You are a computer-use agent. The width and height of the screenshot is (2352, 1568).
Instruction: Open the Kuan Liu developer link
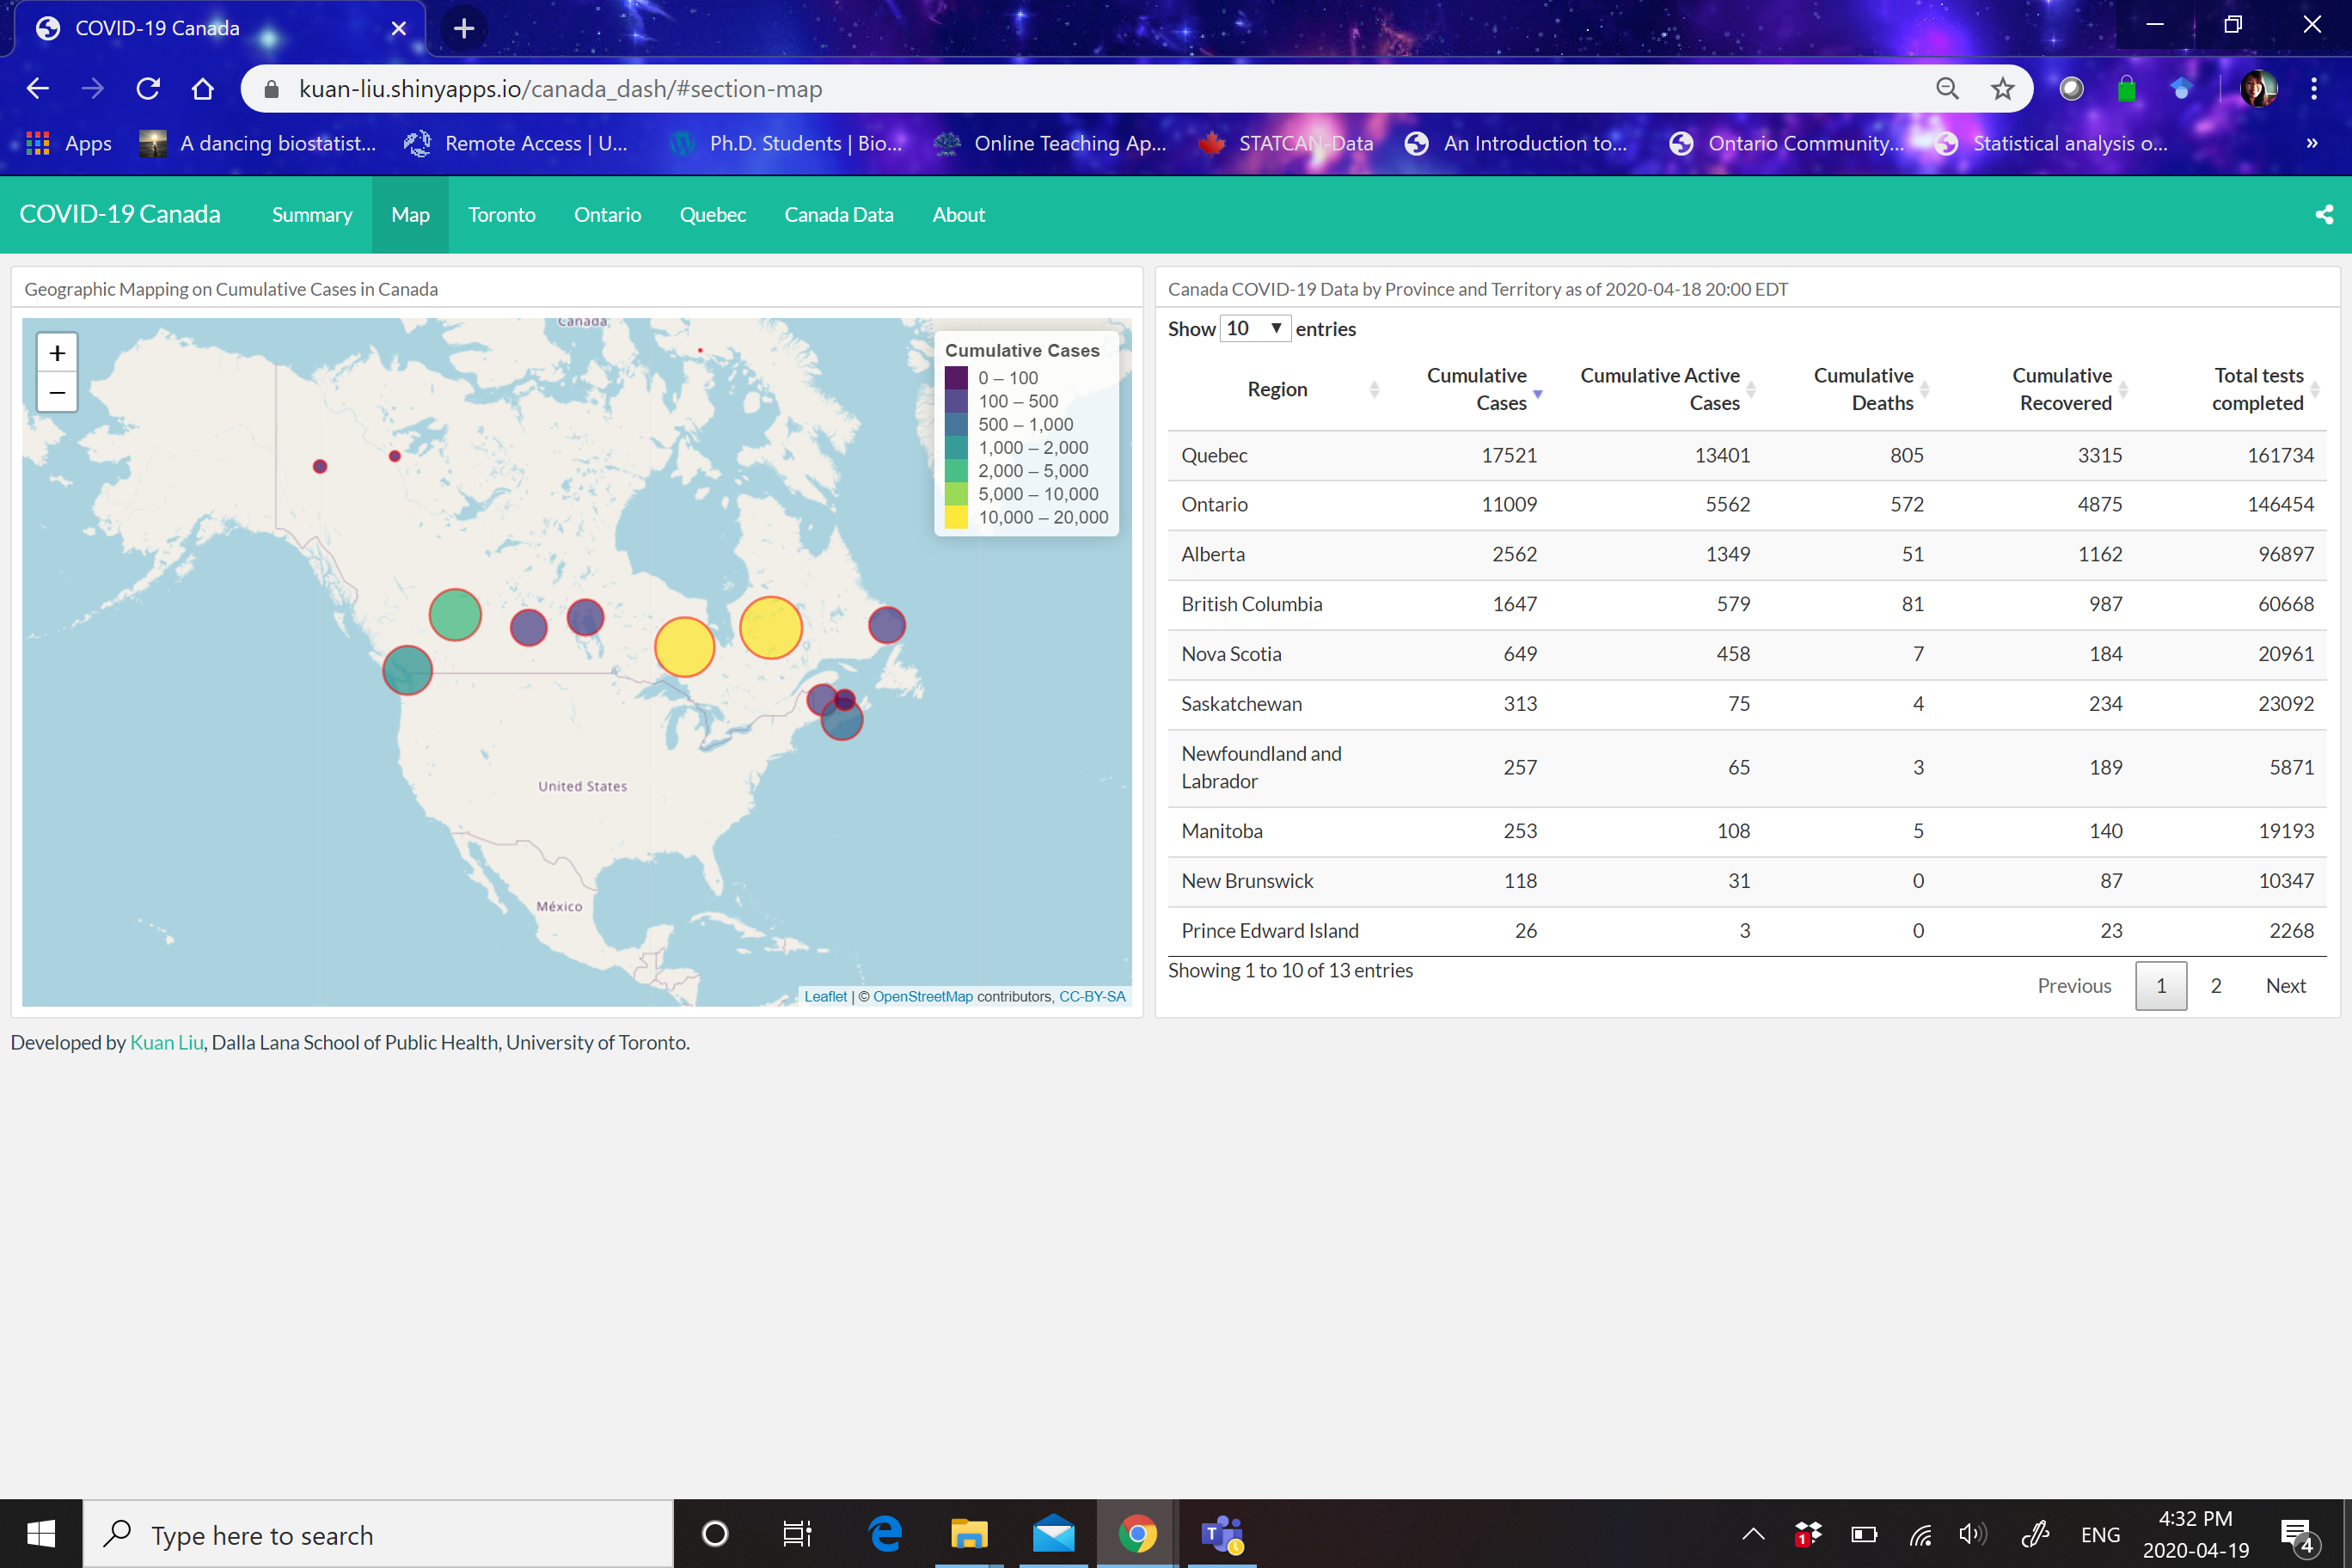pos(166,1042)
